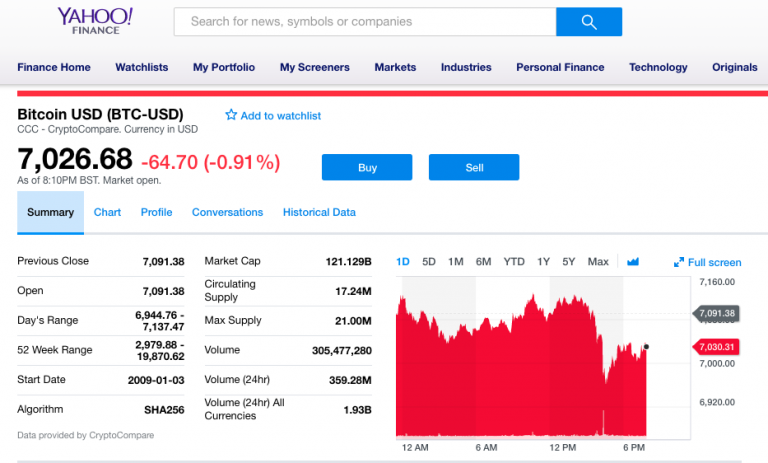Go to My Portfolio
This screenshot has width=768, height=463.
point(224,67)
